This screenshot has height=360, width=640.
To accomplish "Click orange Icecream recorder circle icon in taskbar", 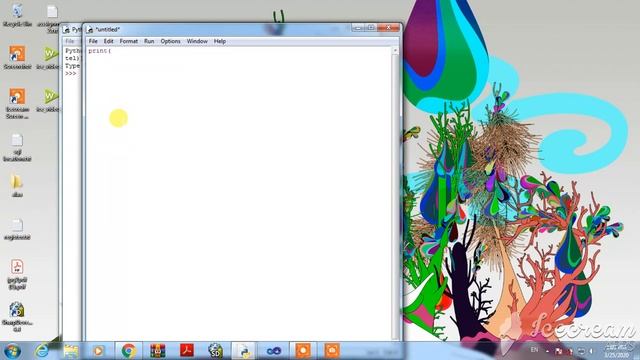I will click(x=303, y=351).
